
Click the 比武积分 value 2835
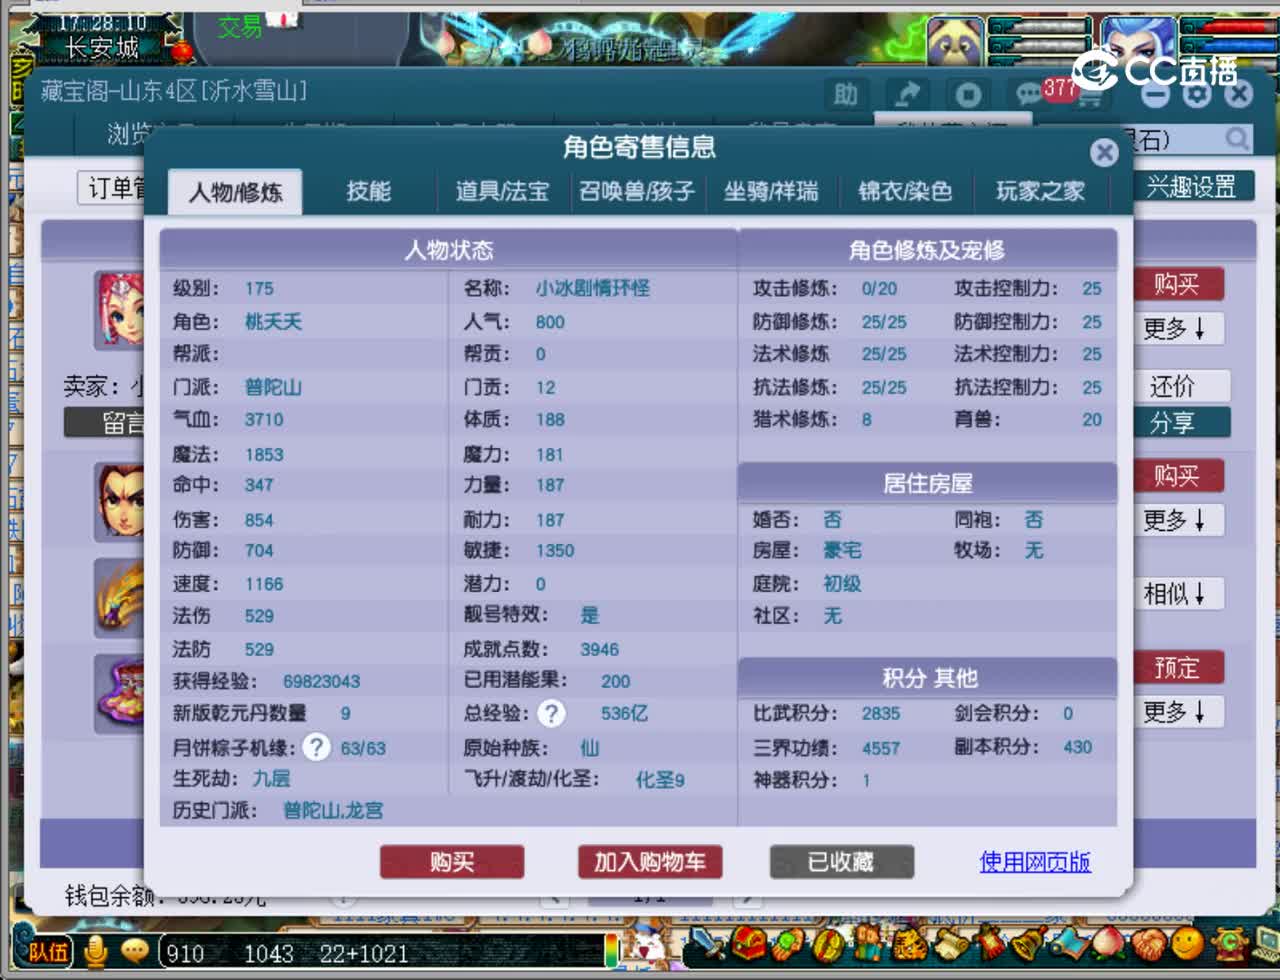[881, 713]
